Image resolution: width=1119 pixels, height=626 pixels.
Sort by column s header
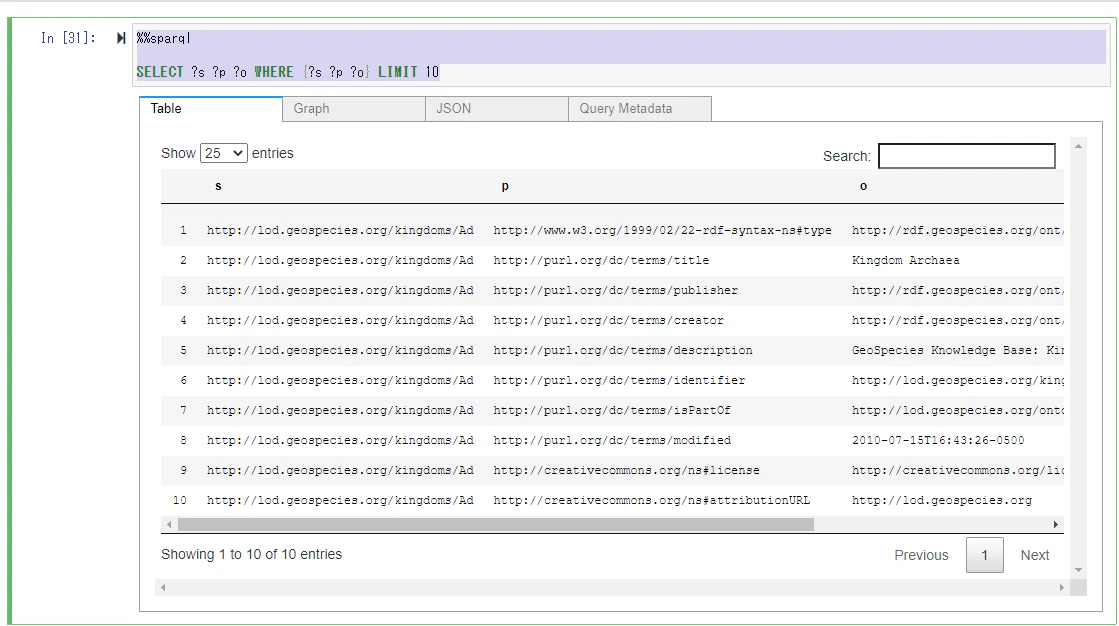coord(218,186)
